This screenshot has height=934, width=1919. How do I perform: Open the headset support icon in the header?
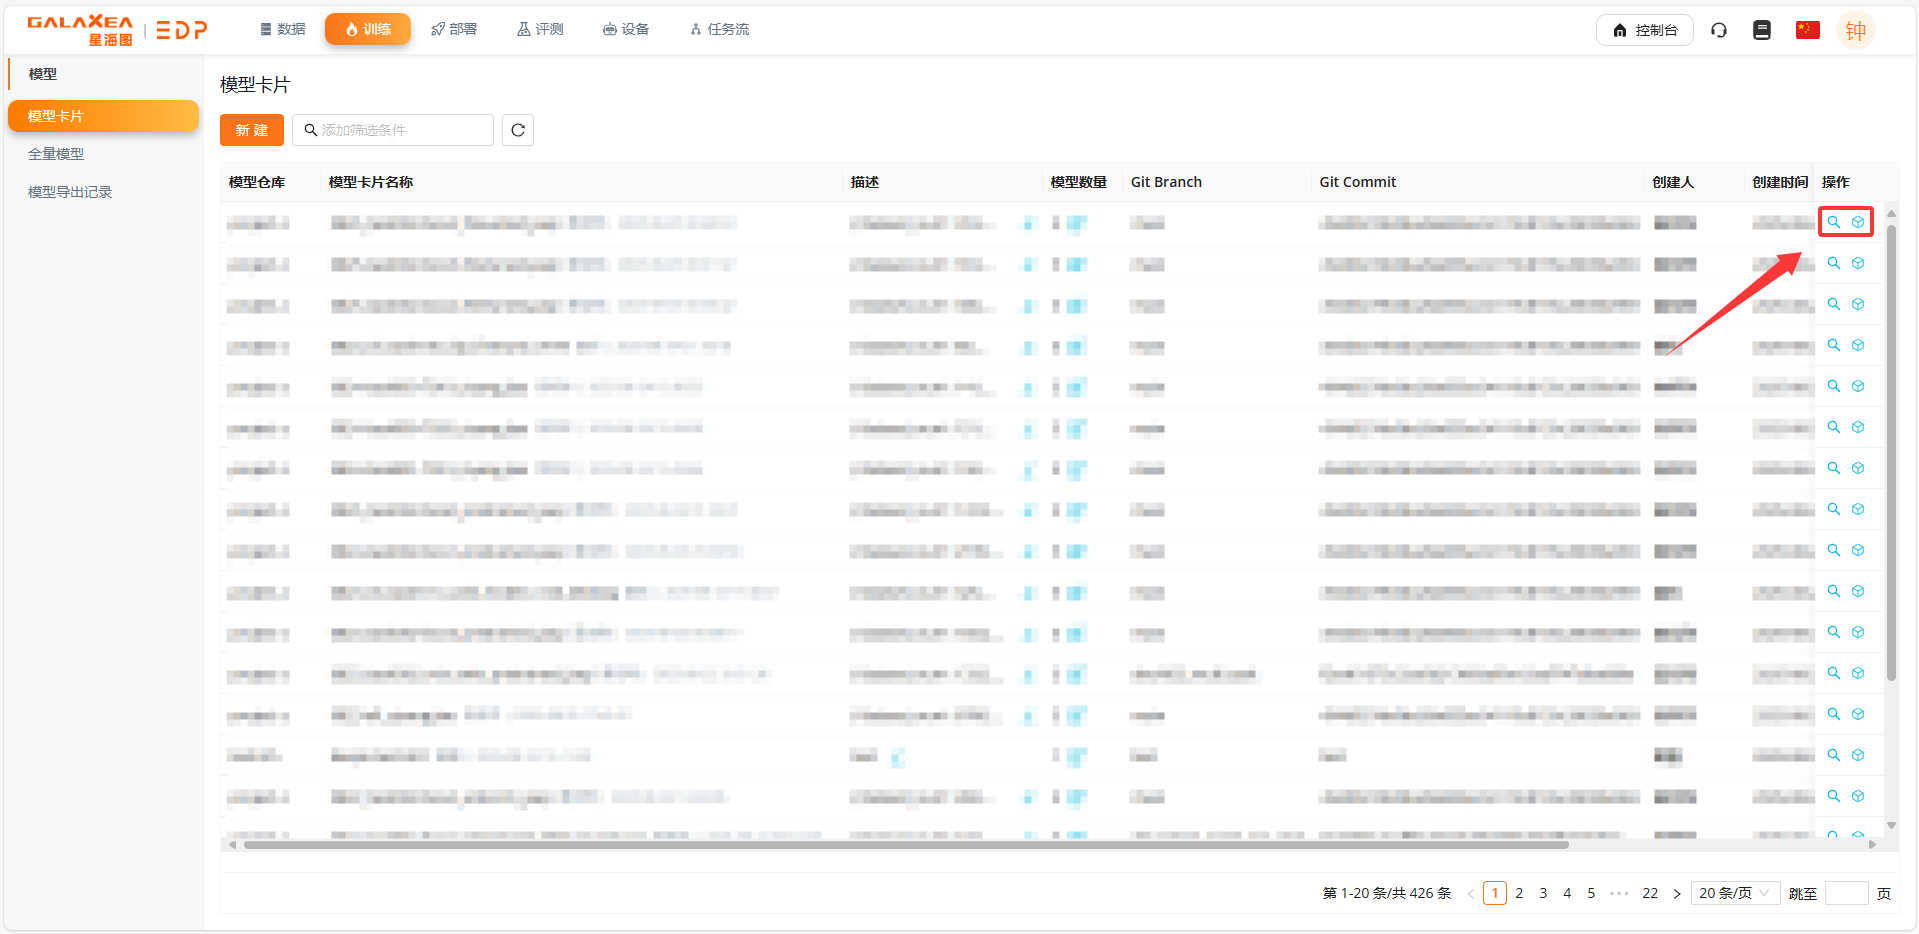[1718, 30]
